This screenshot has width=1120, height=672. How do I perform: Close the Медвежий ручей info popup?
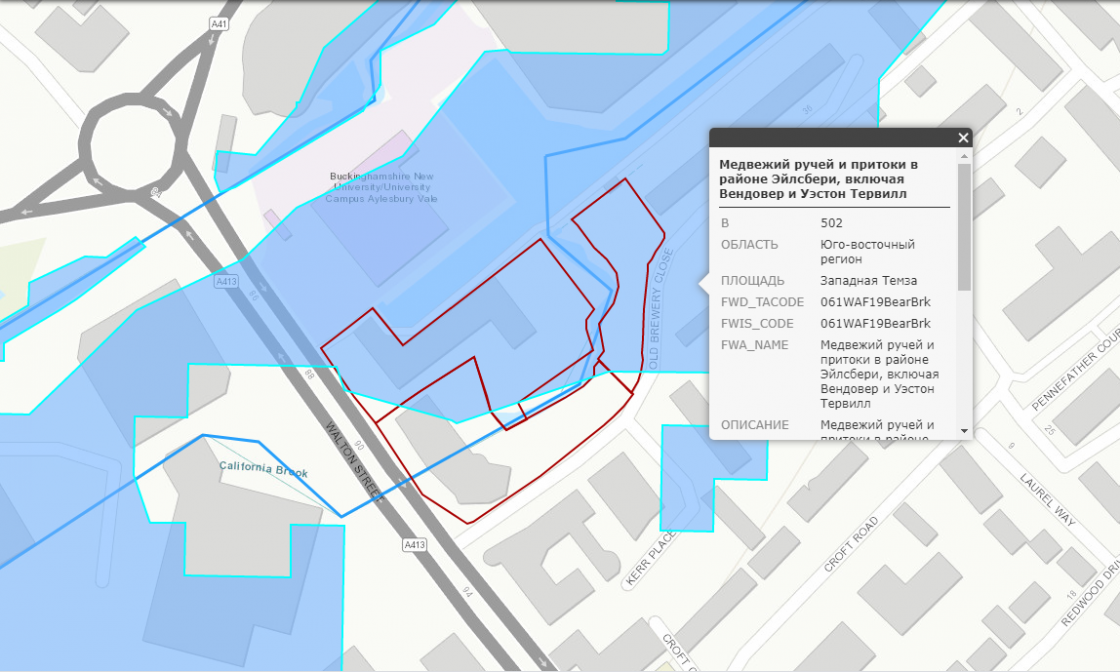(963, 137)
